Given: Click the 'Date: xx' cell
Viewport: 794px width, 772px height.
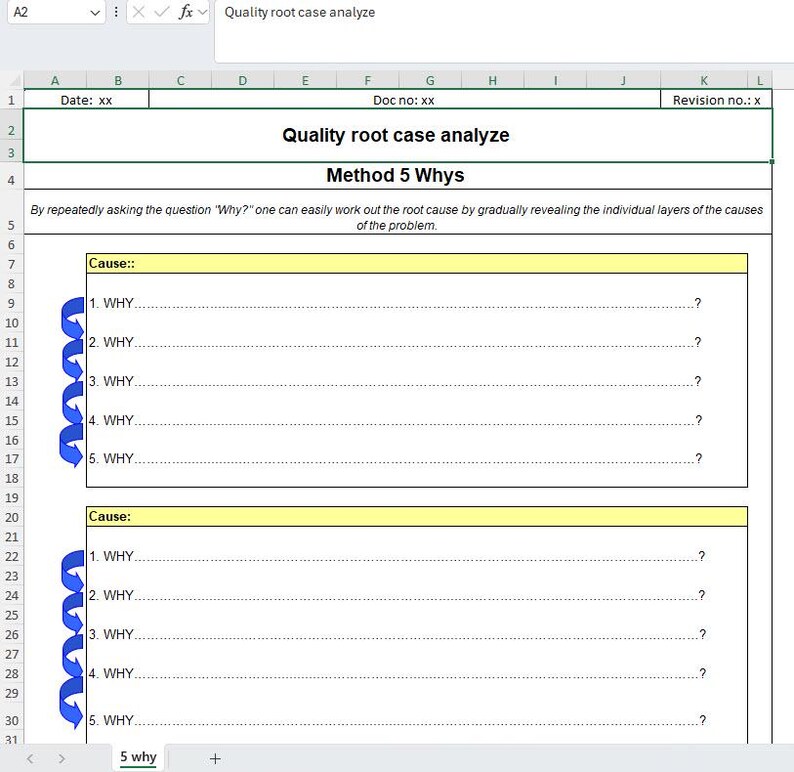Looking at the screenshot, I should click(86, 100).
